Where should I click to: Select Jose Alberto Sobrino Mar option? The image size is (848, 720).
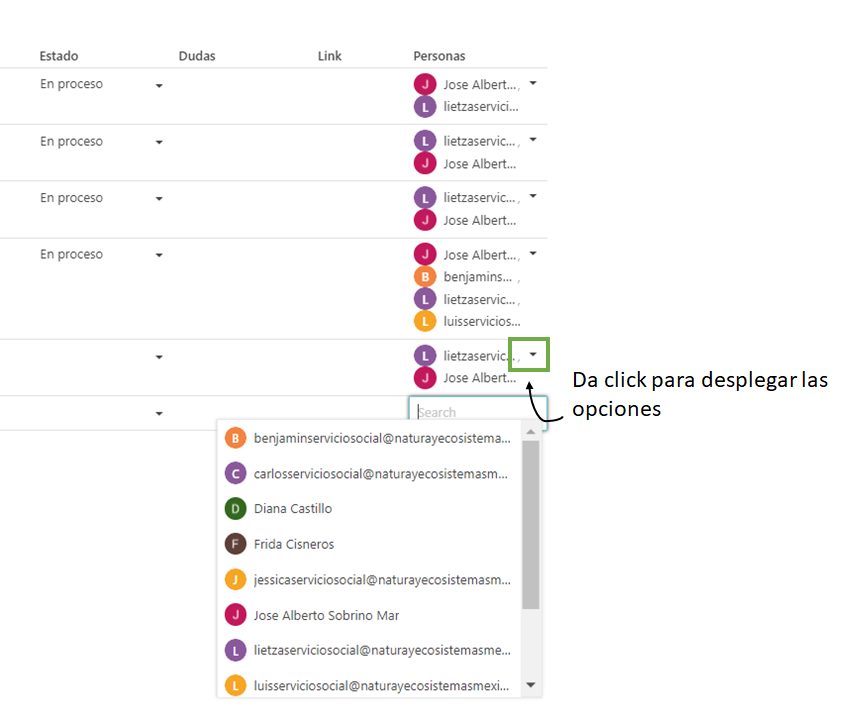pos(326,615)
